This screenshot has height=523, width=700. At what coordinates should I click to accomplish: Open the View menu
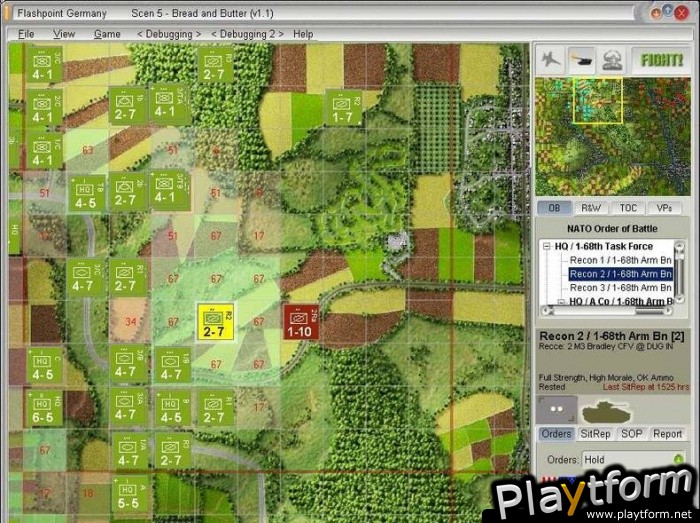(64, 34)
